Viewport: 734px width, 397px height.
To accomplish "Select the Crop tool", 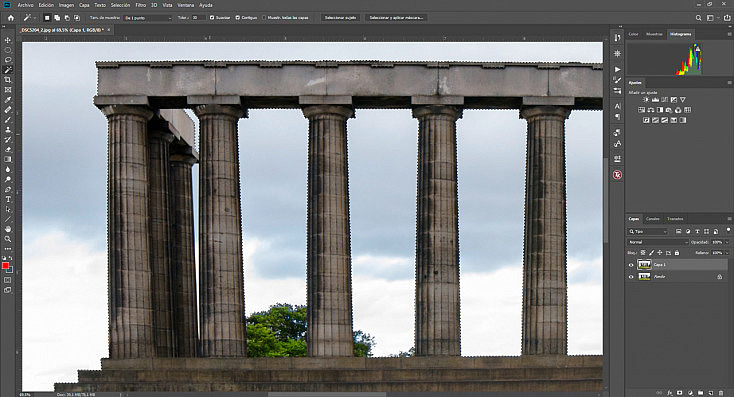I will click(8, 80).
